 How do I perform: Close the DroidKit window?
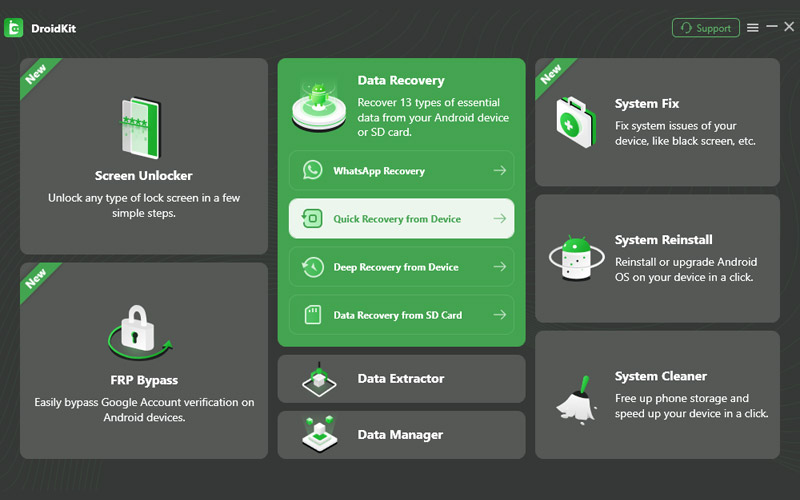(789, 27)
